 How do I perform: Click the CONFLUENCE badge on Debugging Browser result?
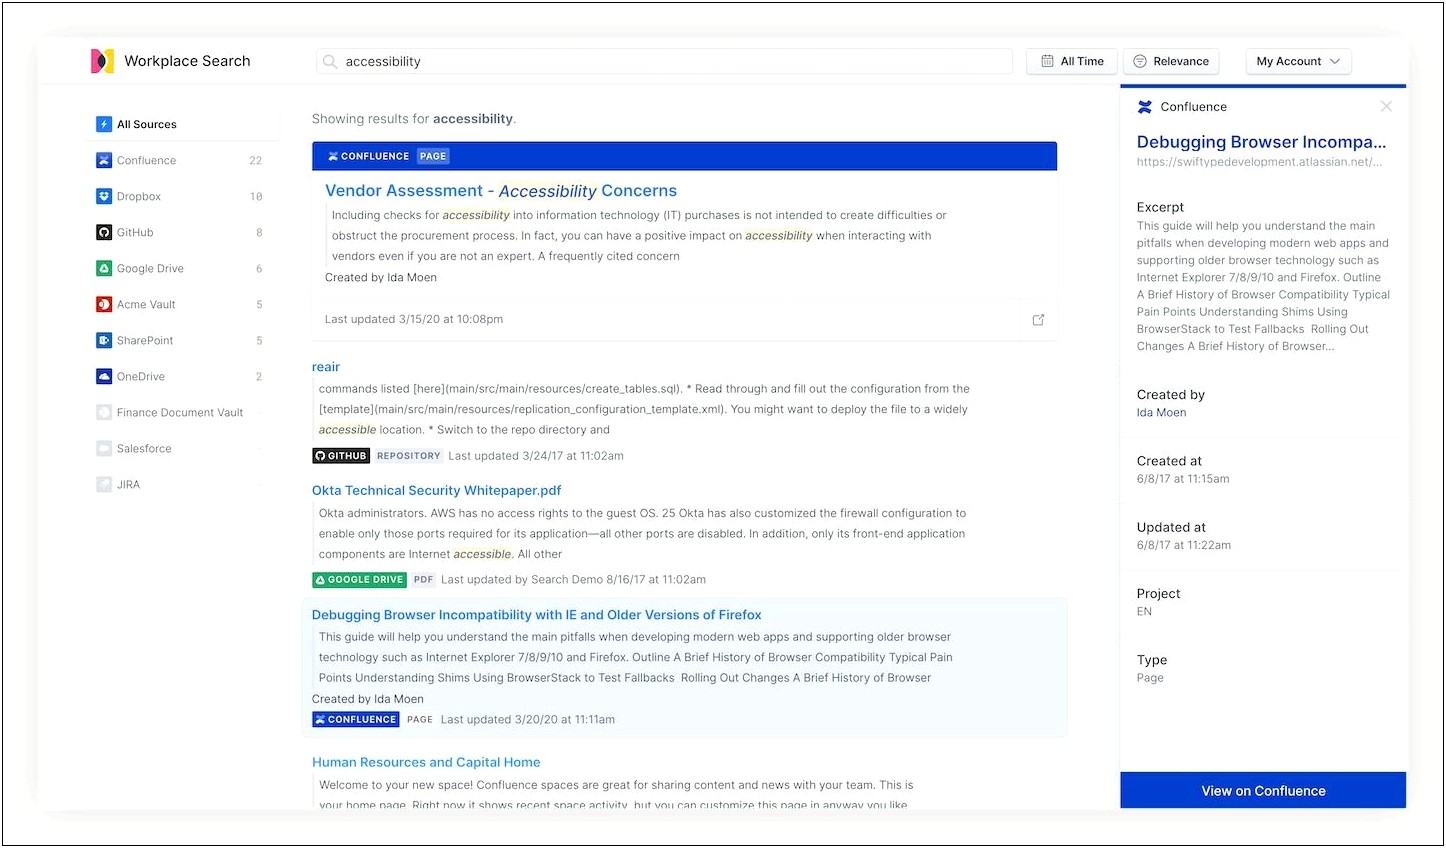[355, 720]
